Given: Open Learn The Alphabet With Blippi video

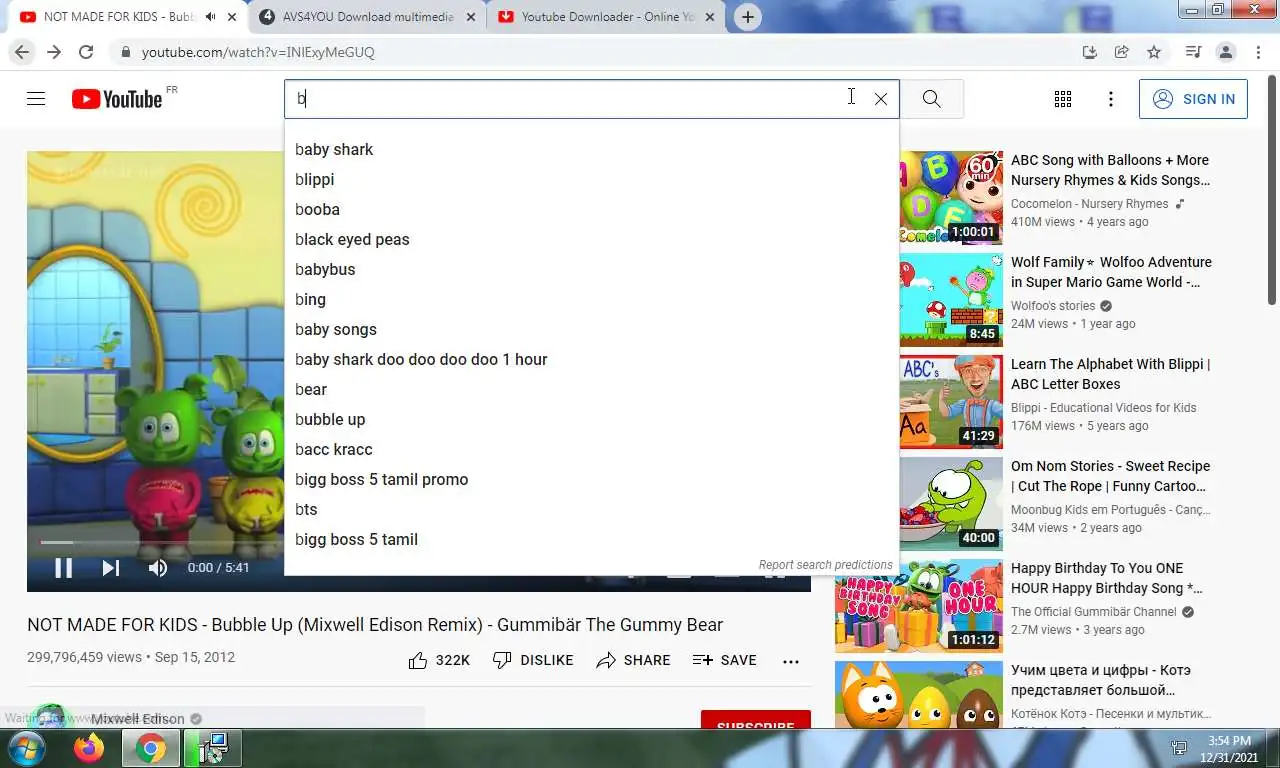Looking at the screenshot, I should [x=1110, y=374].
